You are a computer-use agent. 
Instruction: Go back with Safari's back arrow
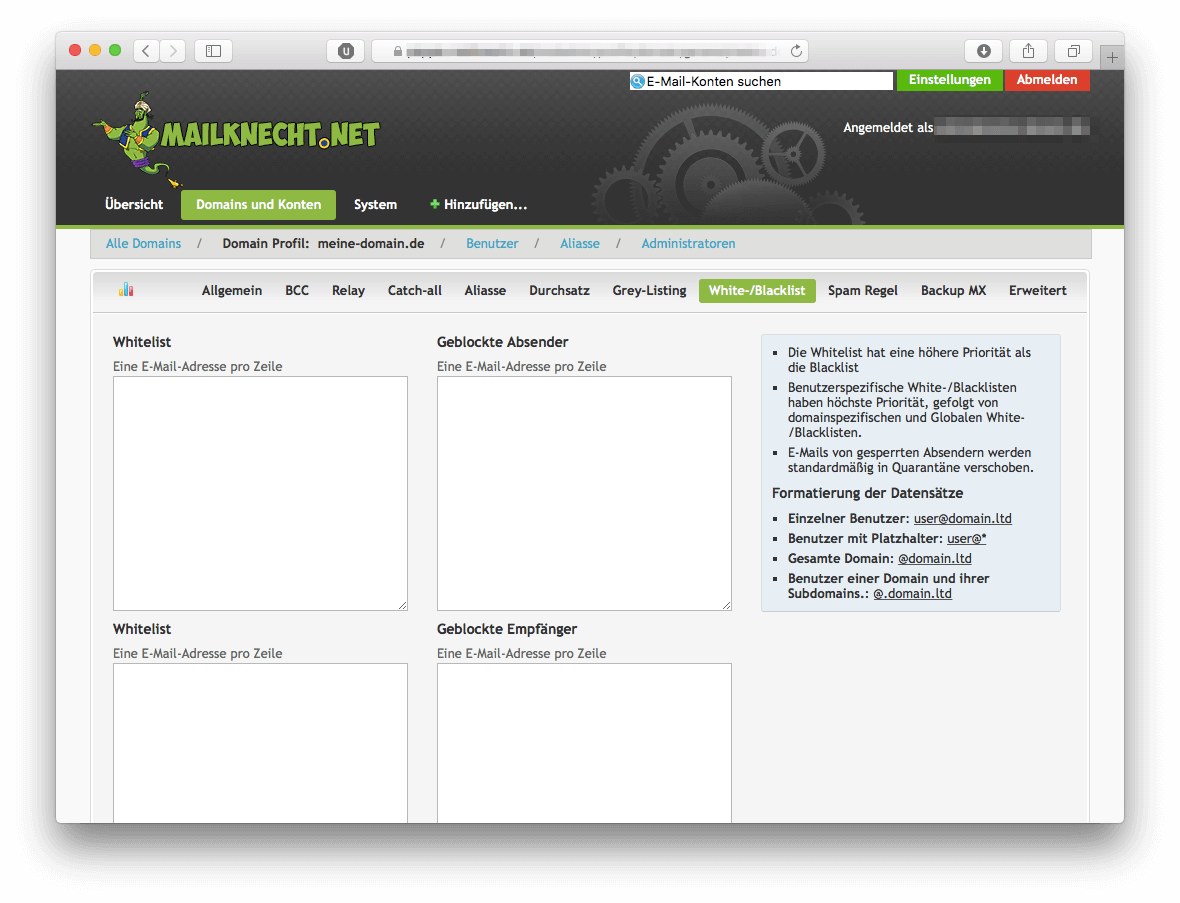click(147, 50)
